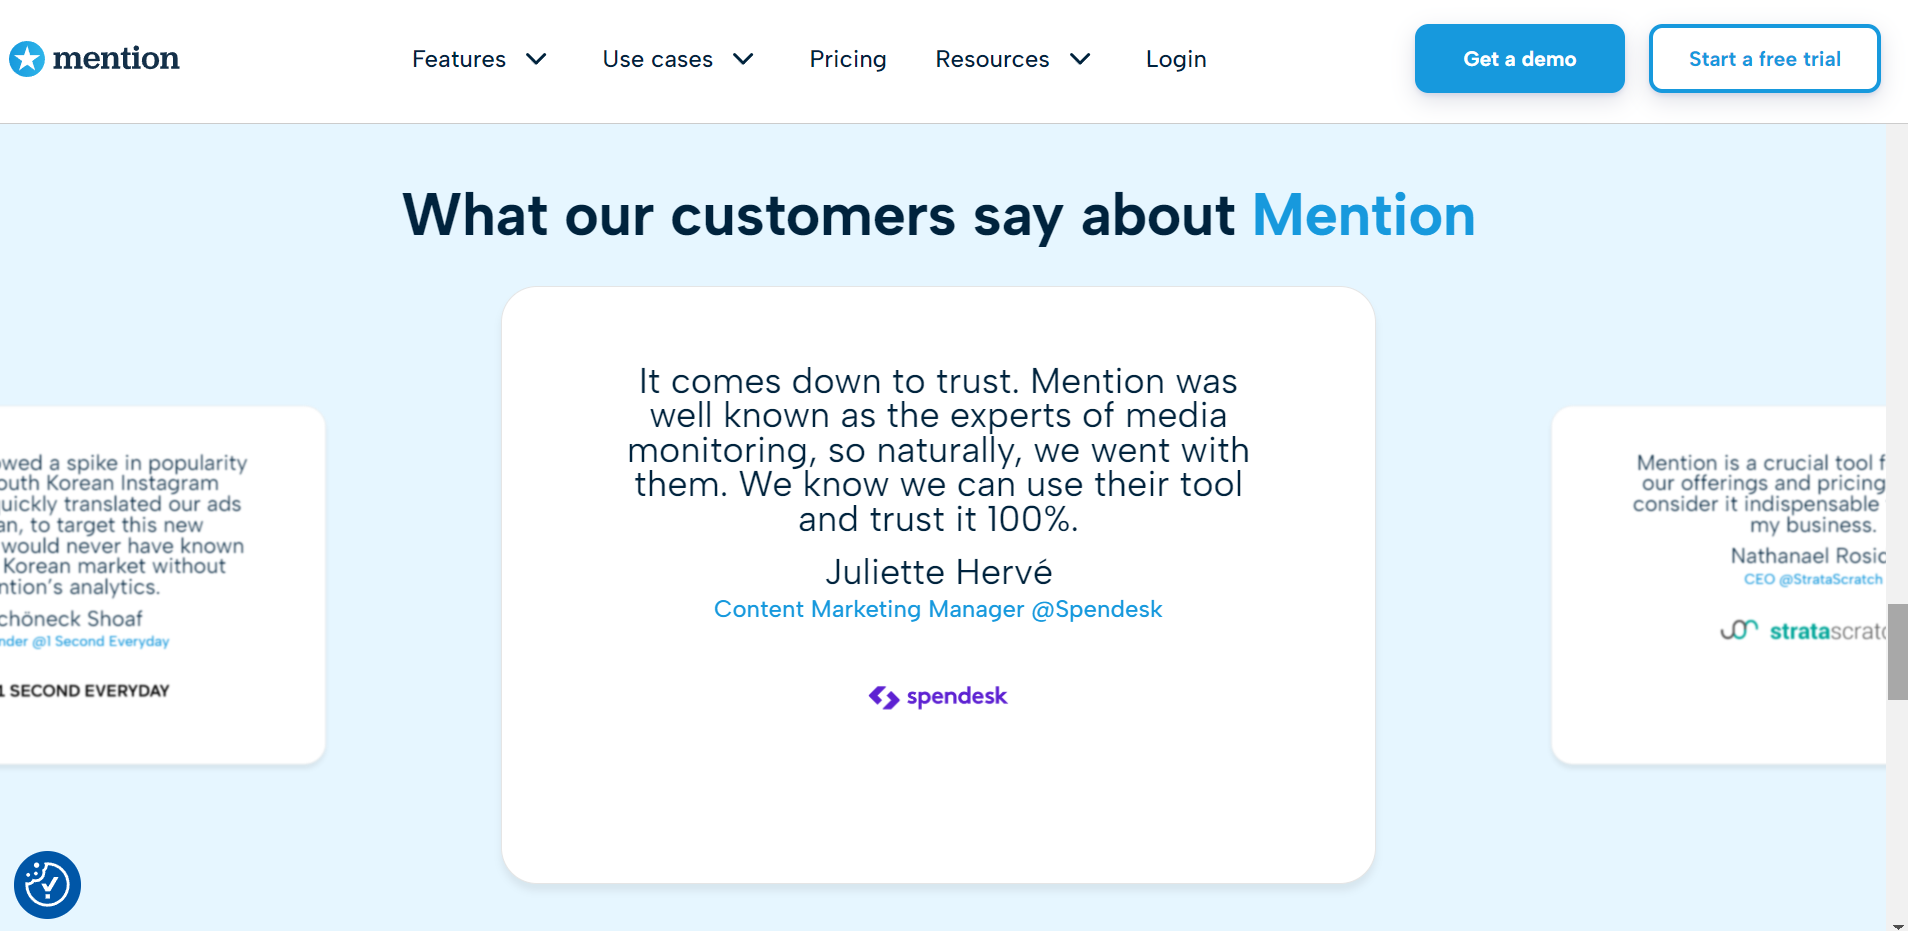Image resolution: width=1908 pixels, height=931 pixels.
Task: Click the Mention star logo icon
Action: tap(27, 59)
